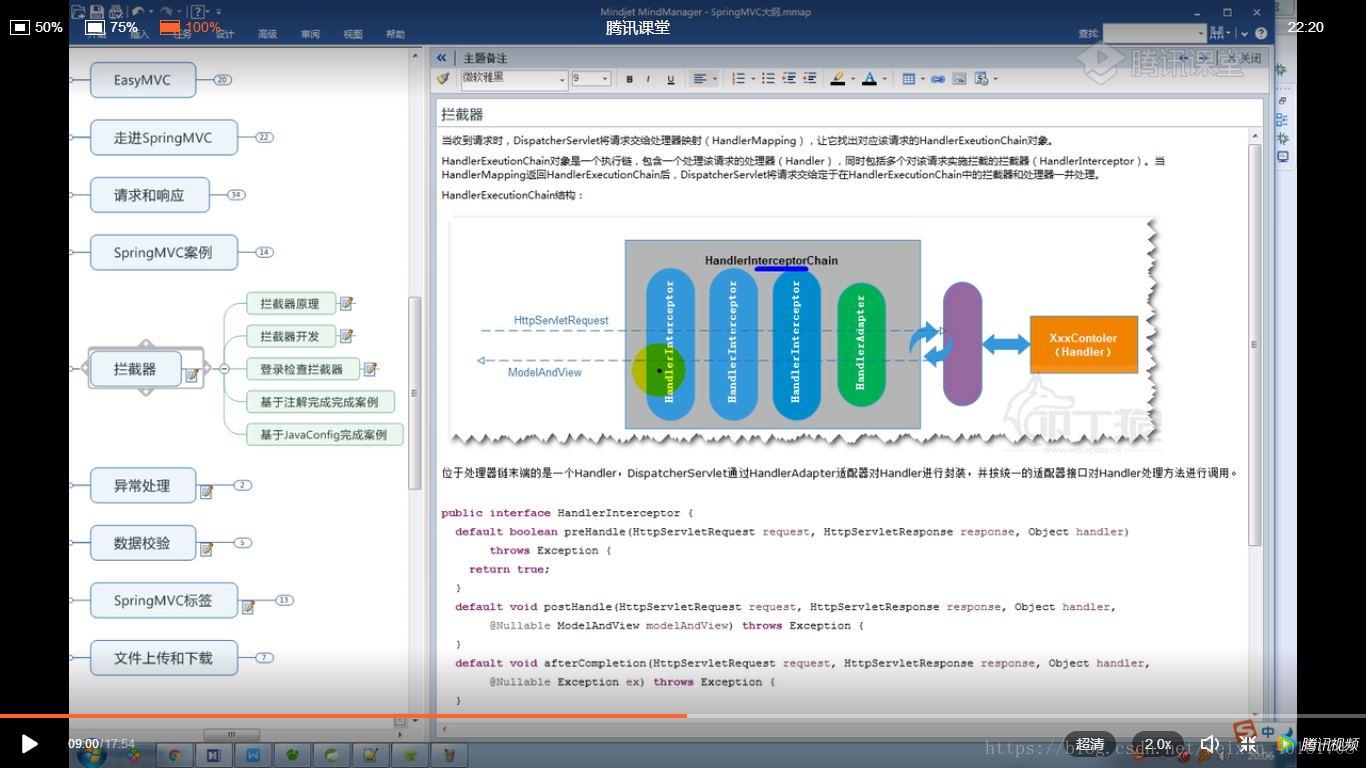Change the 2.0x playback speed
This screenshot has width=1366, height=768.
[1158, 744]
